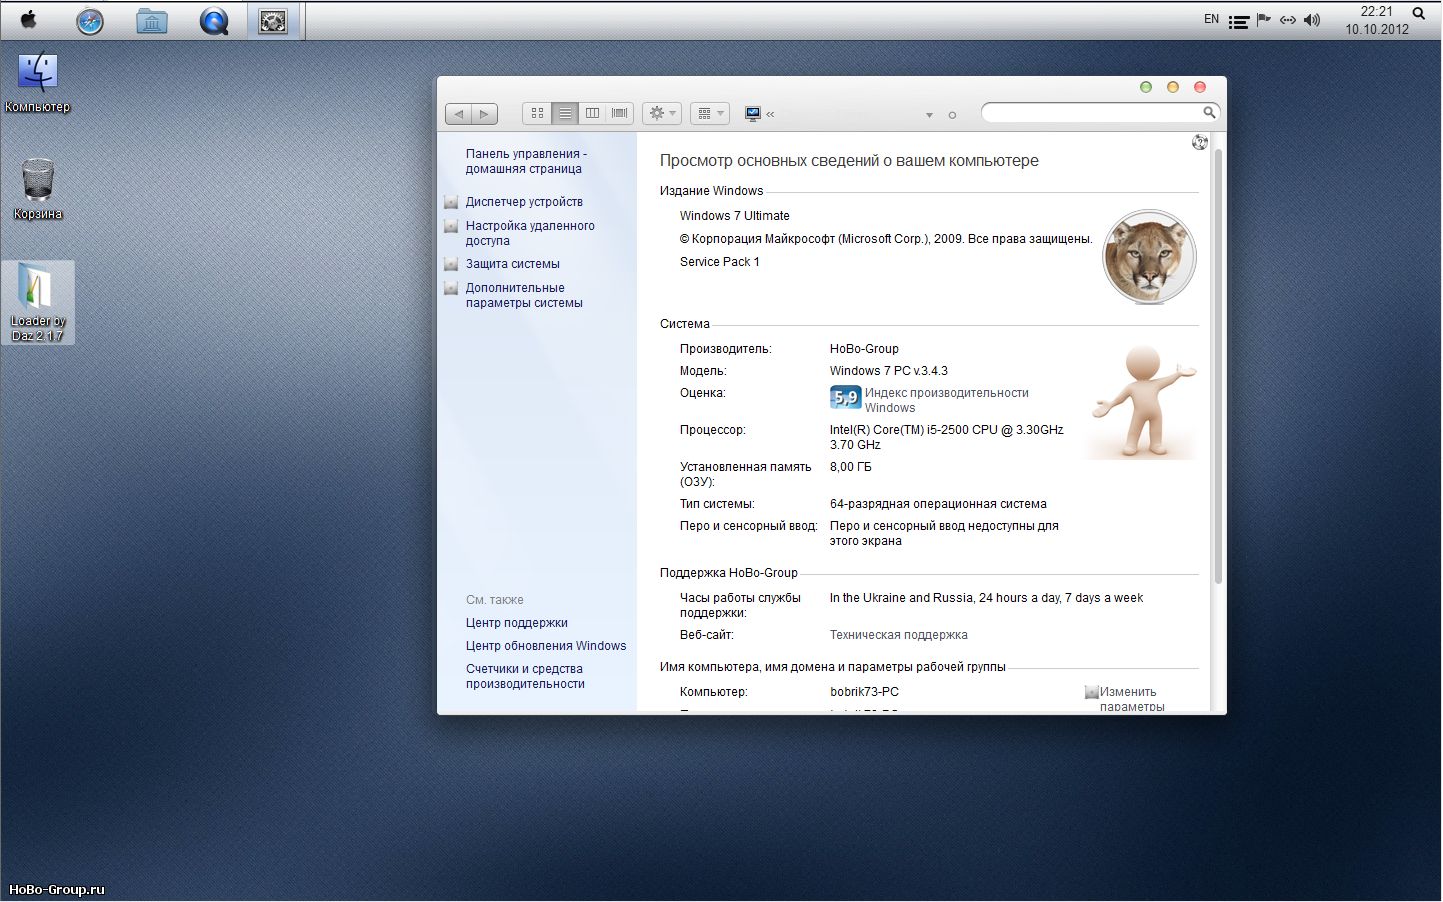Select the HoBo-Group manufacturer value

pos(864,349)
